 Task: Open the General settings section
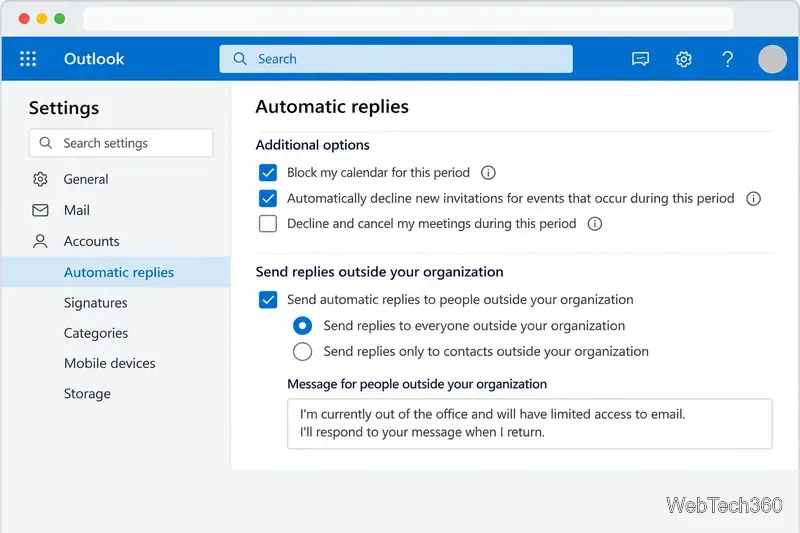coord(86,179)
